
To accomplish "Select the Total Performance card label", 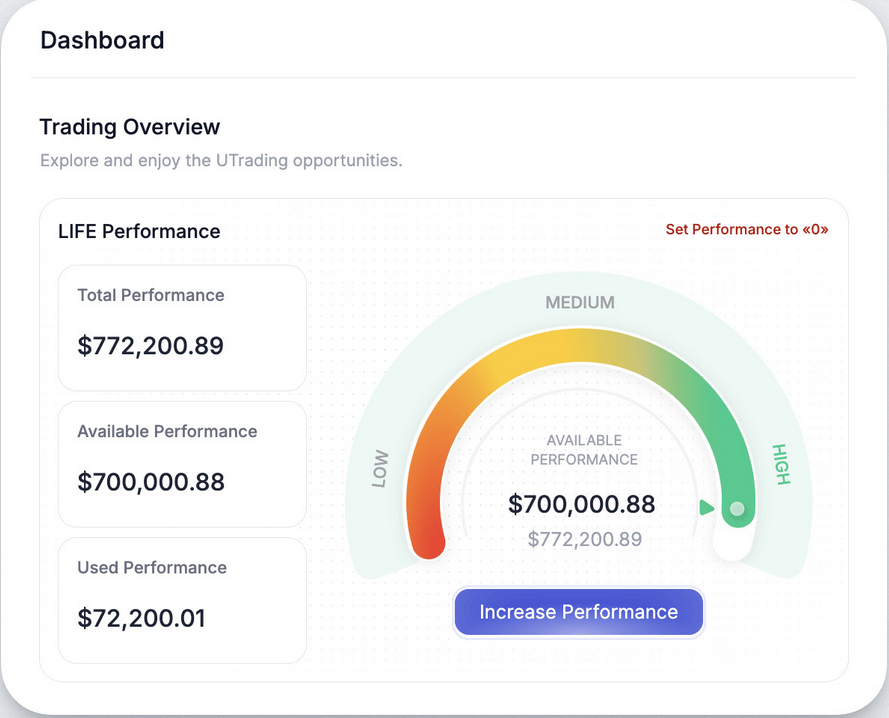I will pos(150,295).
